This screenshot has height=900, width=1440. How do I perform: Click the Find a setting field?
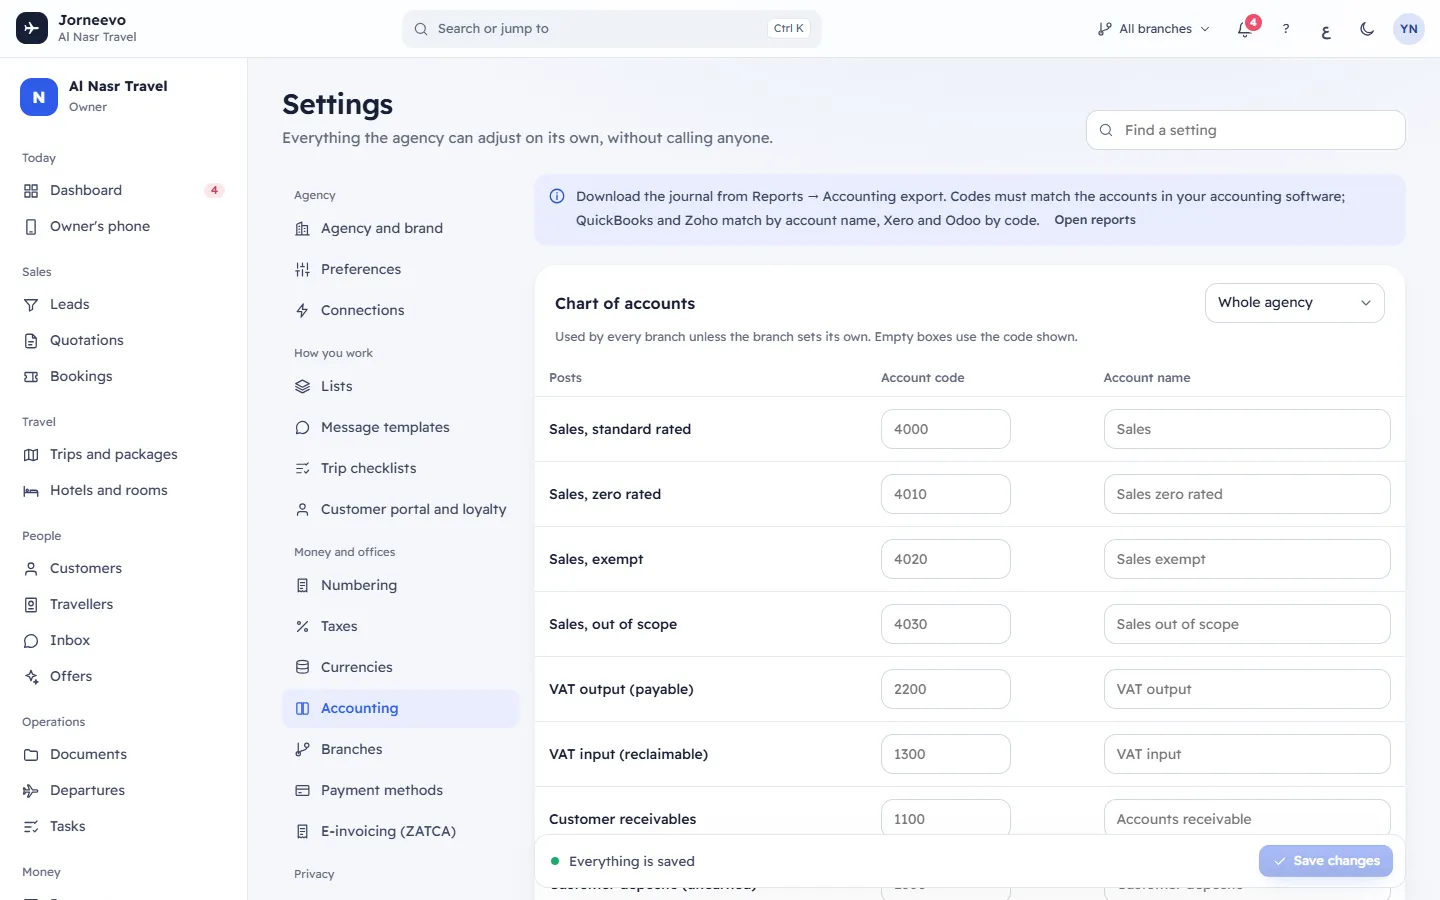tap(1245, 130)
